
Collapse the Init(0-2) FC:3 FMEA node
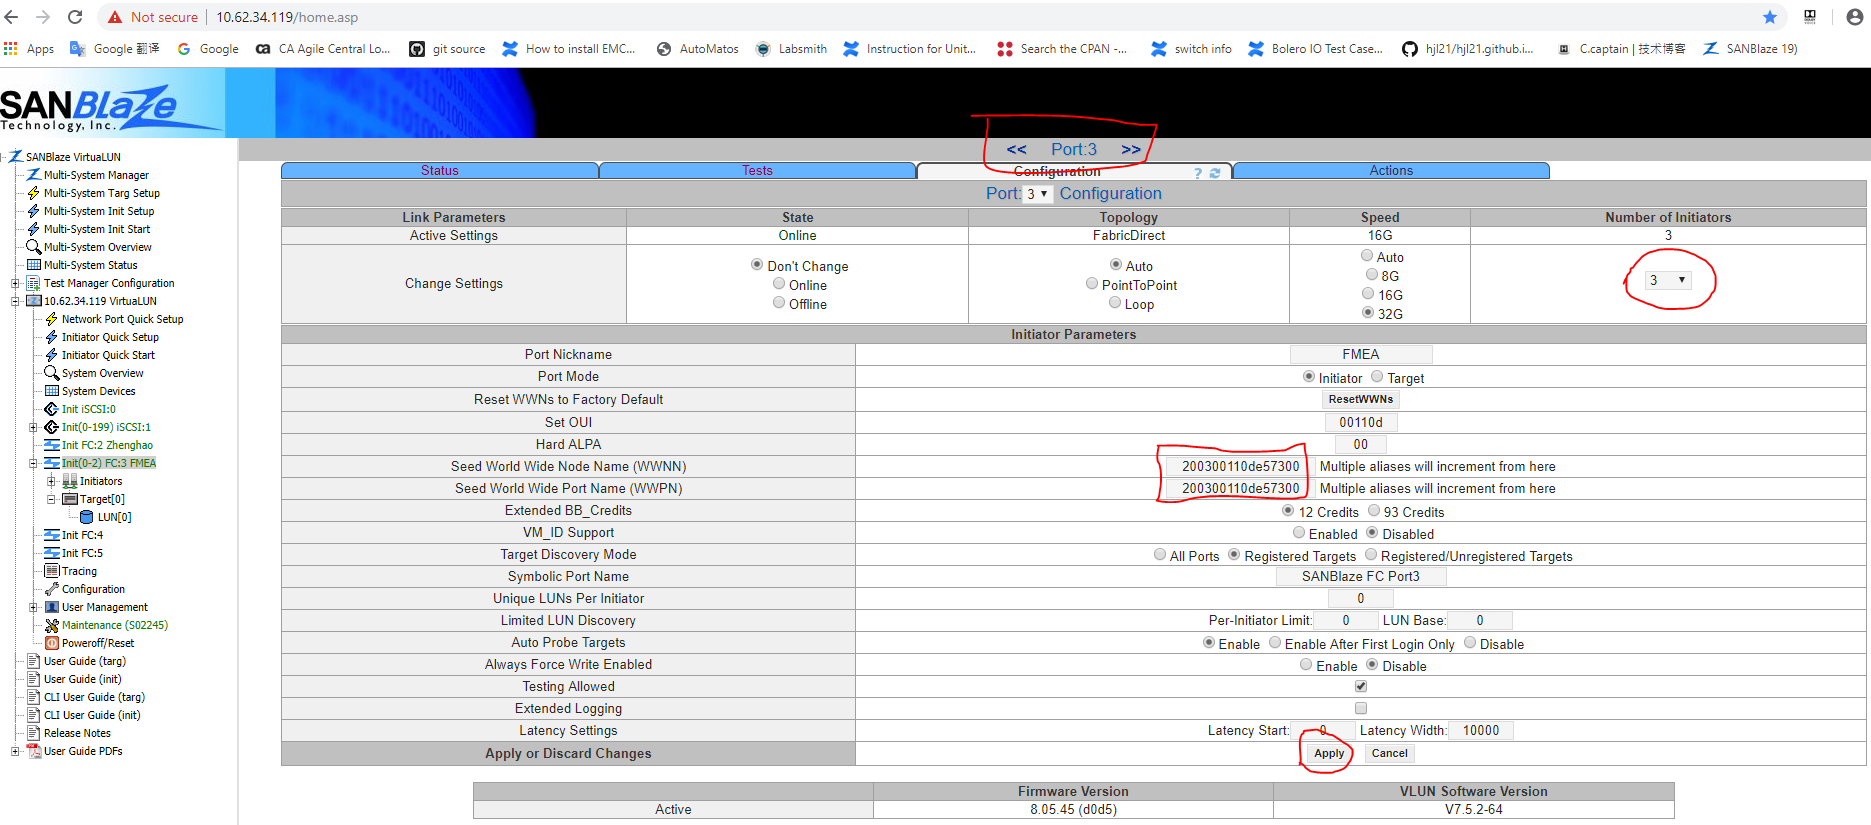click(33, 463)
